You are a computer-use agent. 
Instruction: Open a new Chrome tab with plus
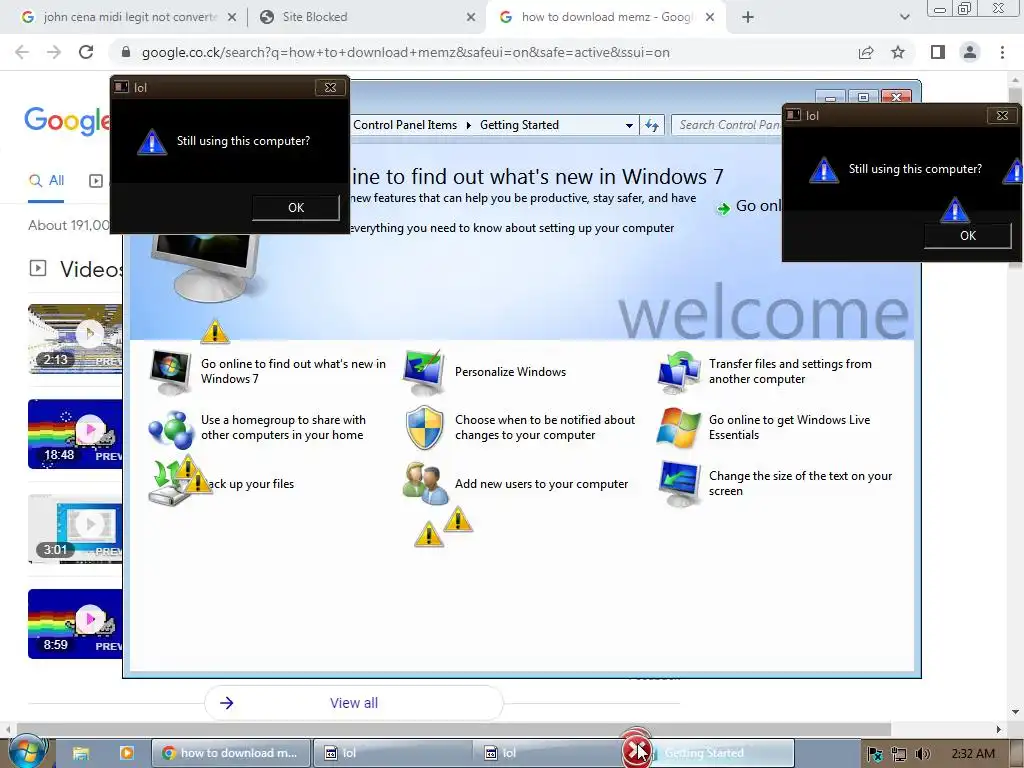tap(748, 17)
